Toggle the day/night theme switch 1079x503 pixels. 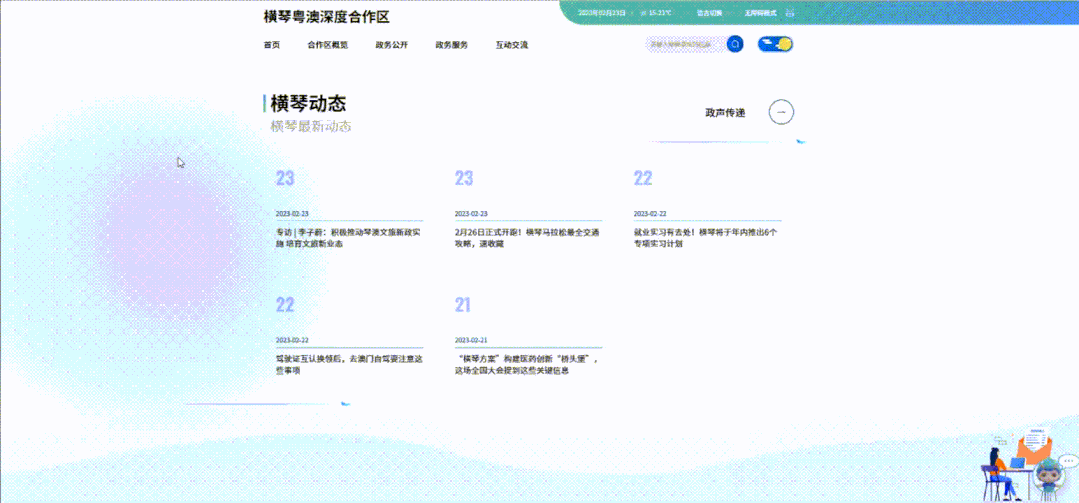(775, 44)
